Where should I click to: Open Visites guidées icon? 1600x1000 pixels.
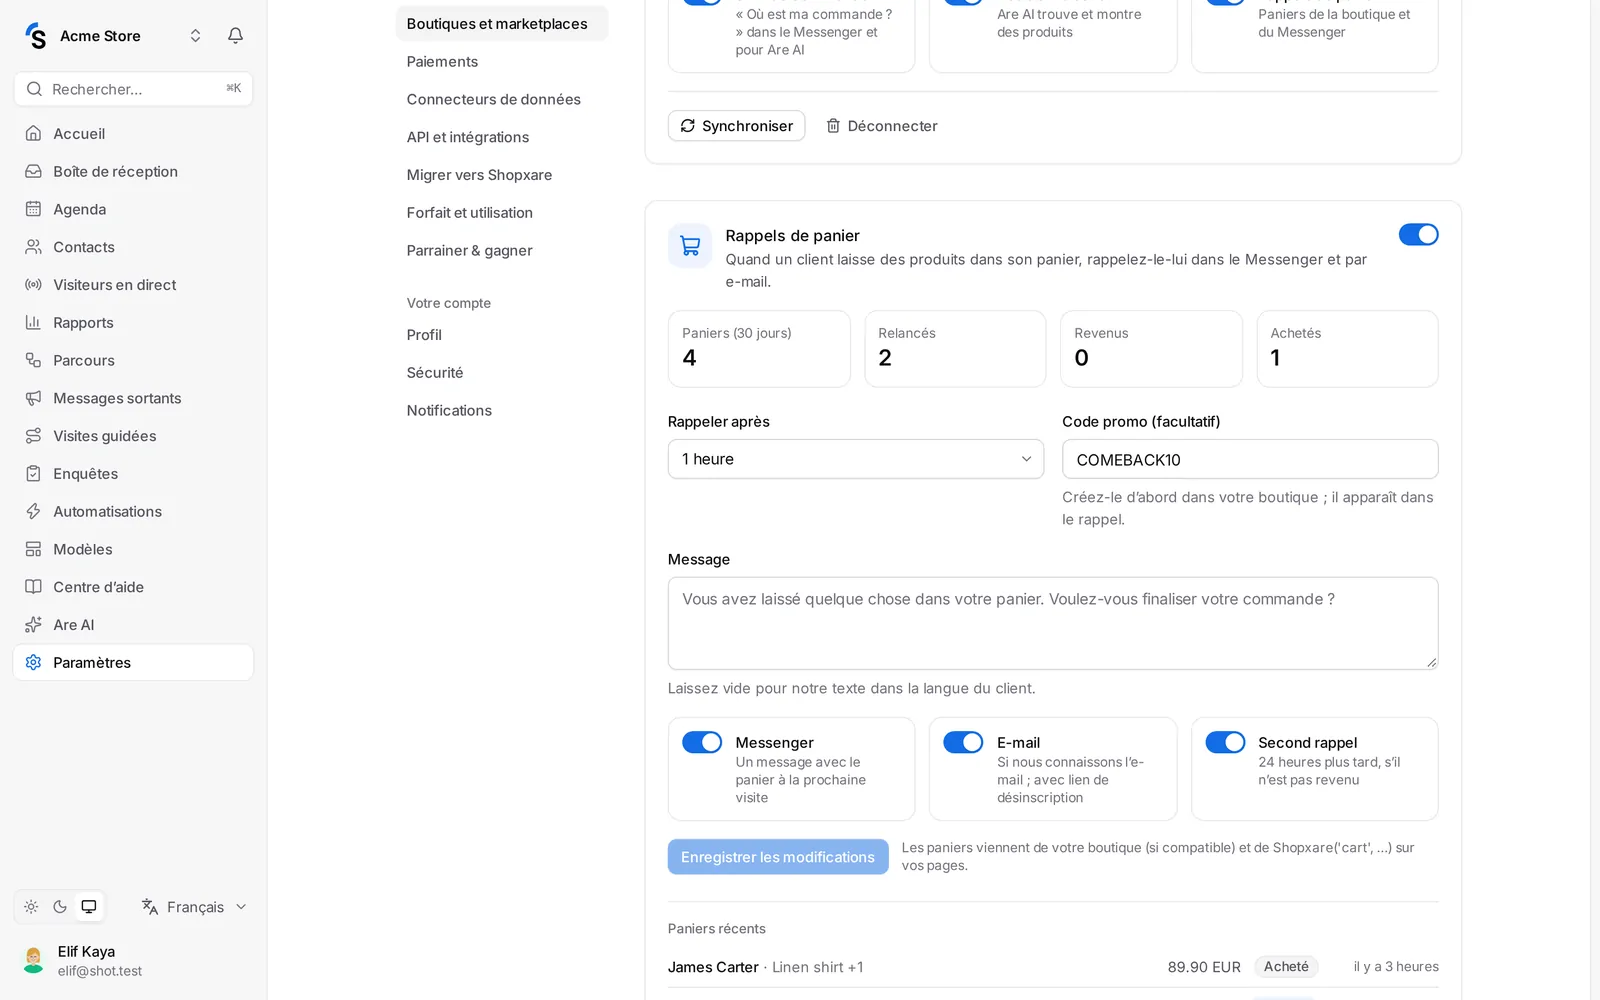(x=33, y=436)
